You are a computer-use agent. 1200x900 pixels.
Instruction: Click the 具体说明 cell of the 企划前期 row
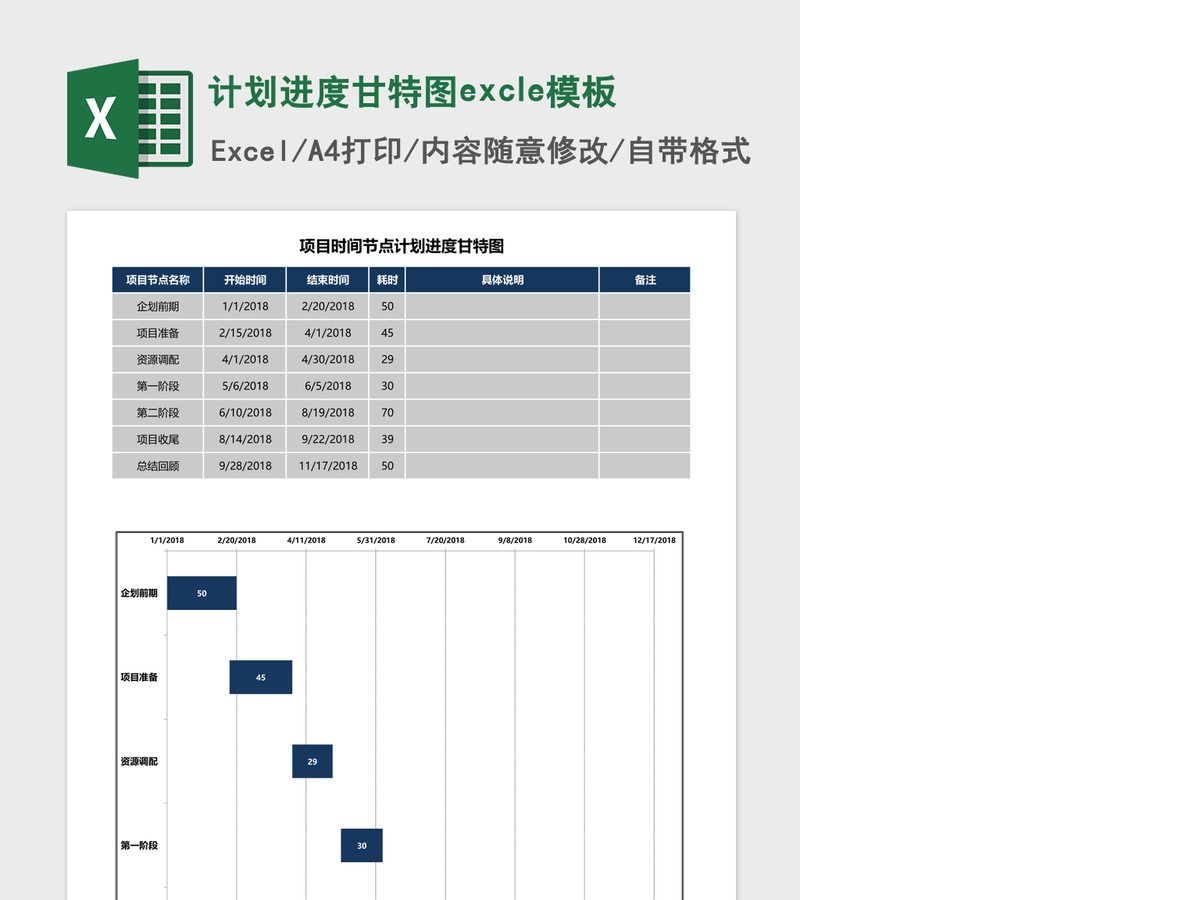502,307
